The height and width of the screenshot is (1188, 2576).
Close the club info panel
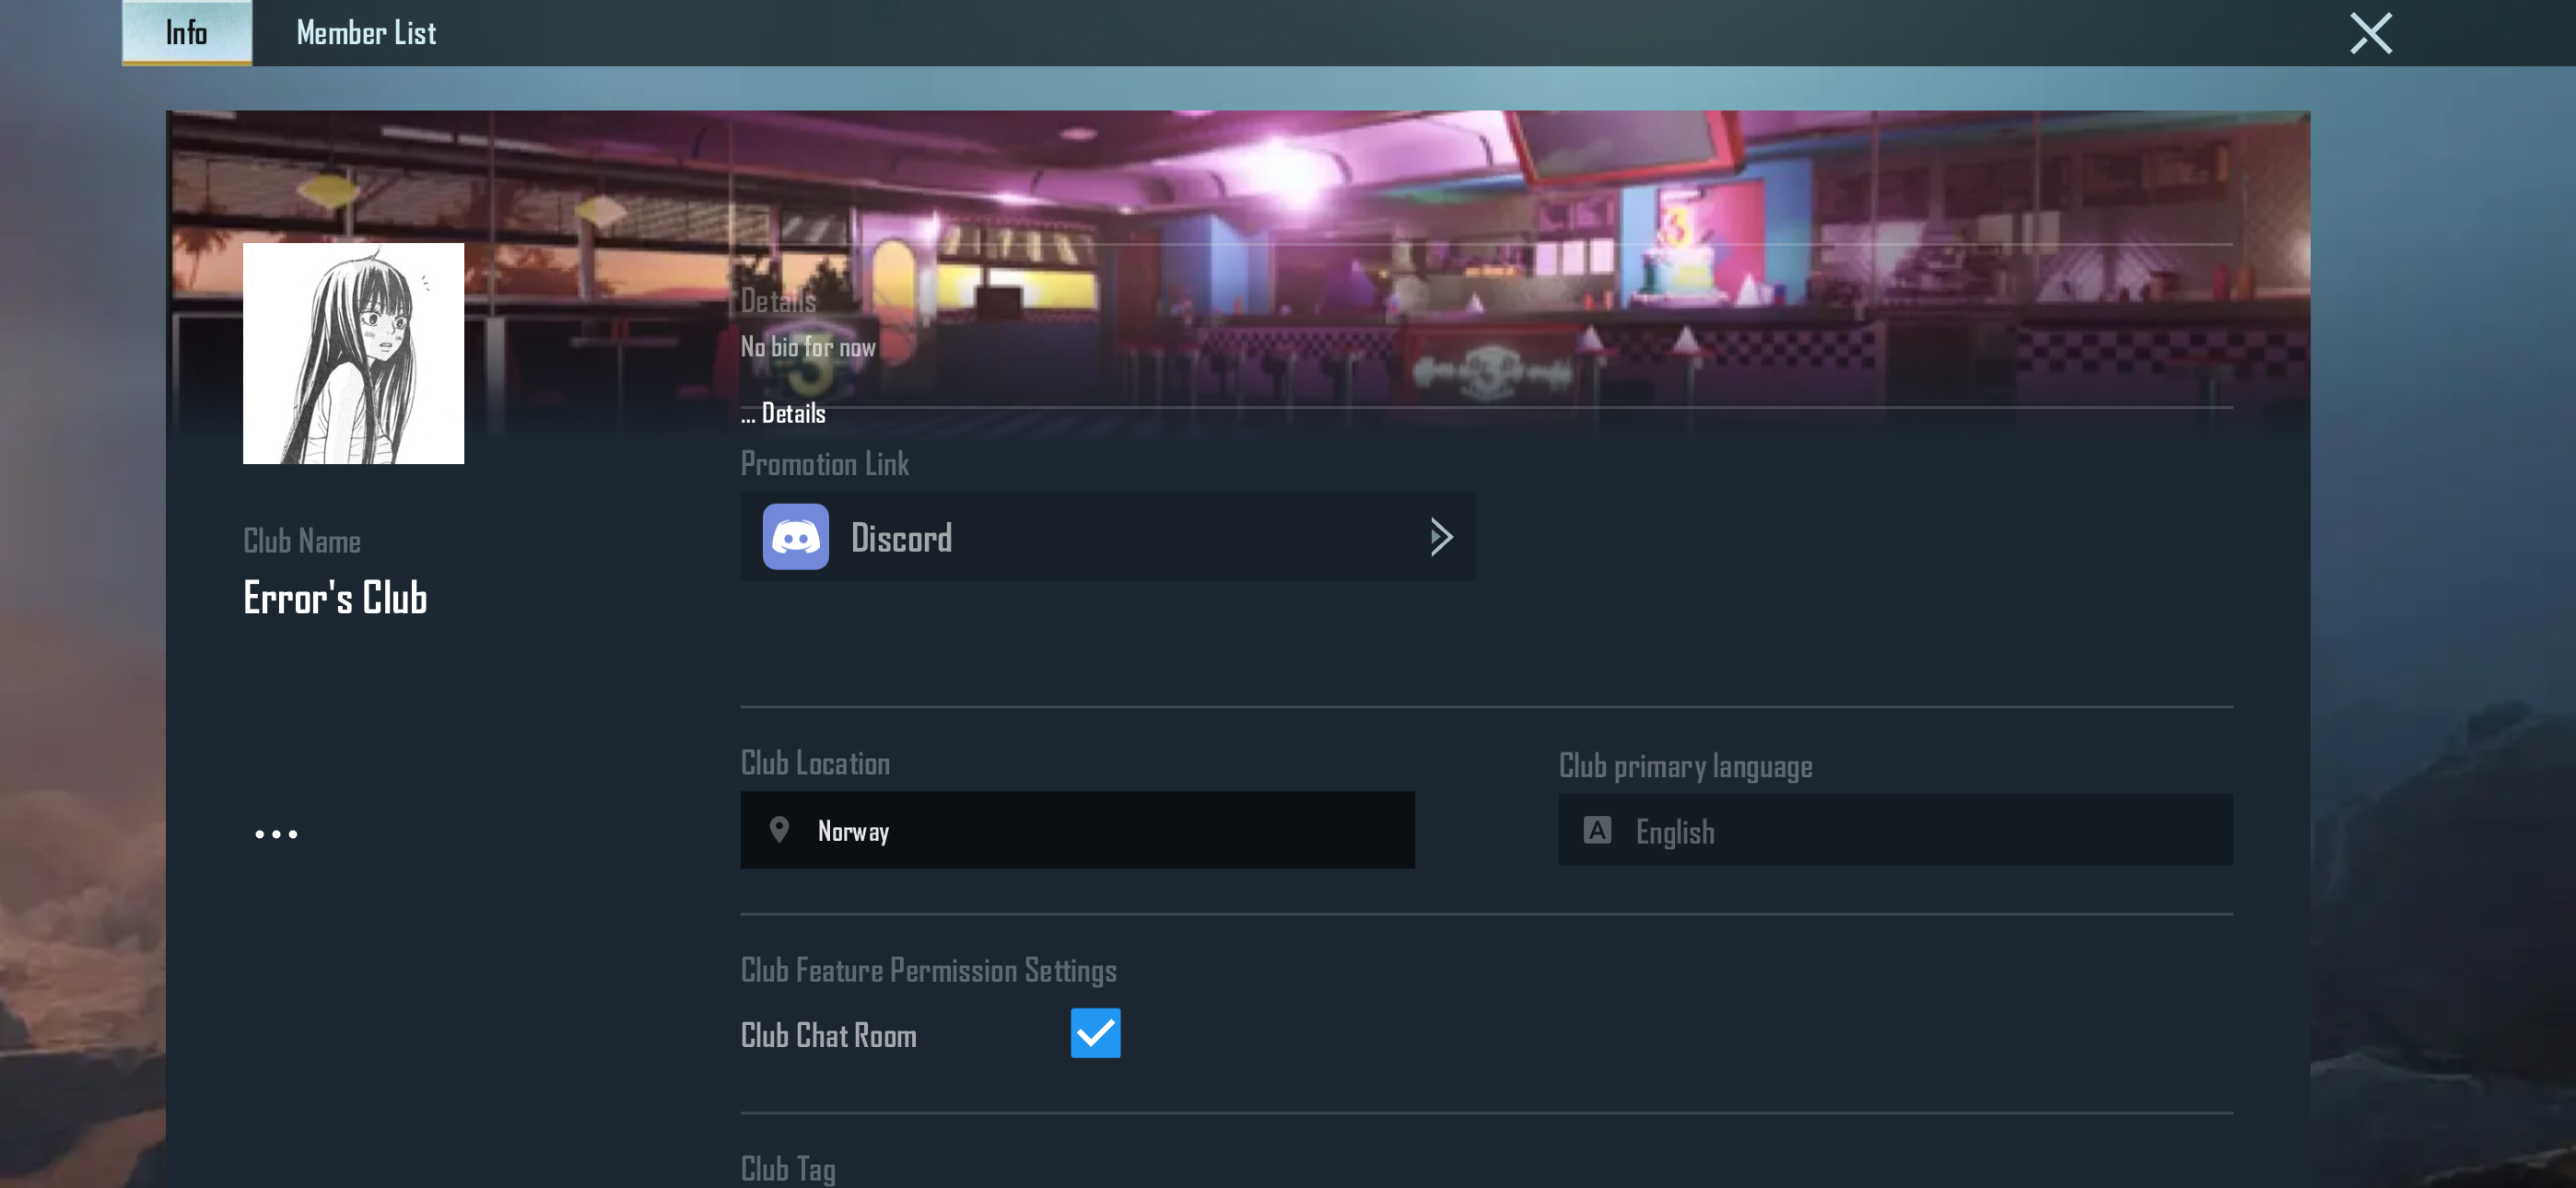click(2370, 33)
